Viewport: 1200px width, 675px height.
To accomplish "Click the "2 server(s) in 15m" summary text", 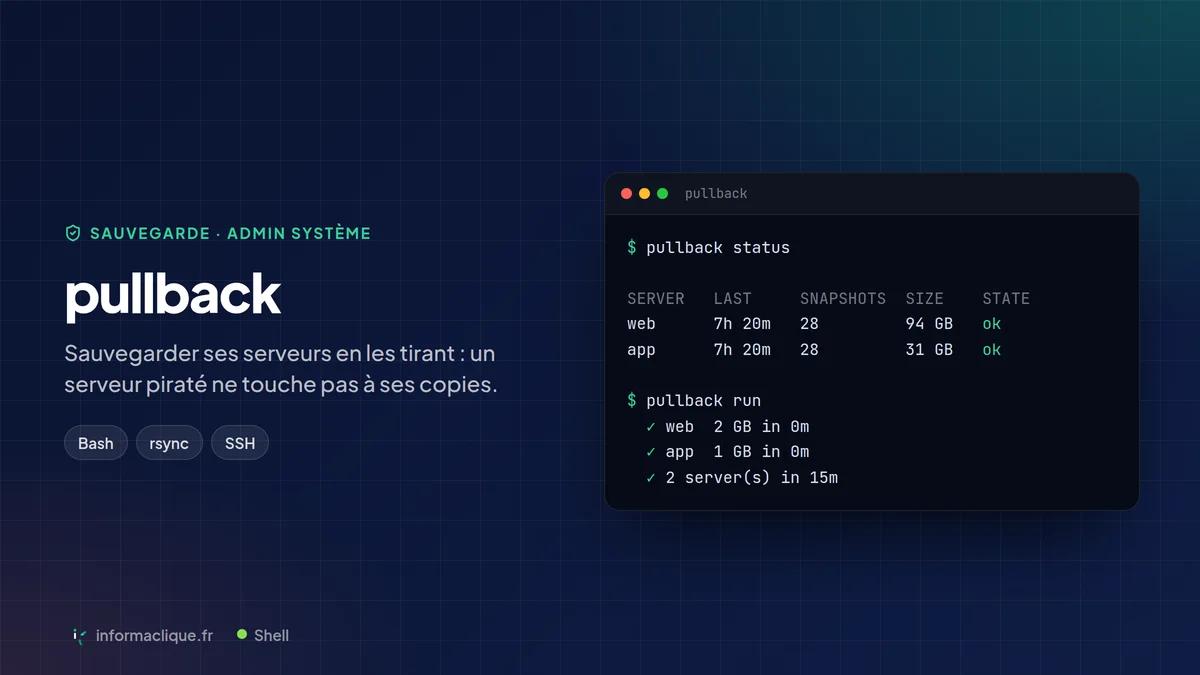I will (x=752, y=478).
